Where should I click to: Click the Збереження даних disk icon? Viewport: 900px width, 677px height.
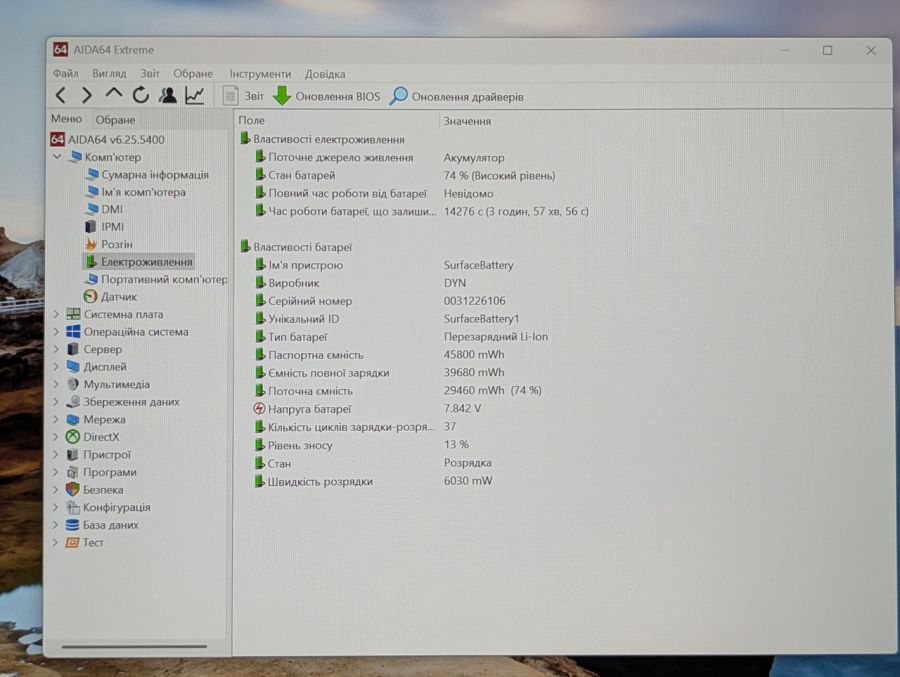pos(73,402)
